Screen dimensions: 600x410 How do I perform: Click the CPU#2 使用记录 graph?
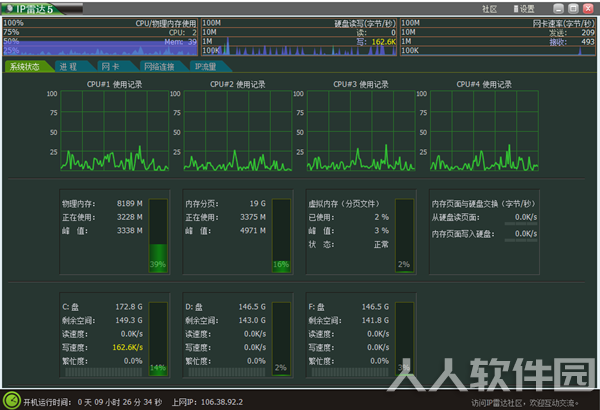pos(238,131)
